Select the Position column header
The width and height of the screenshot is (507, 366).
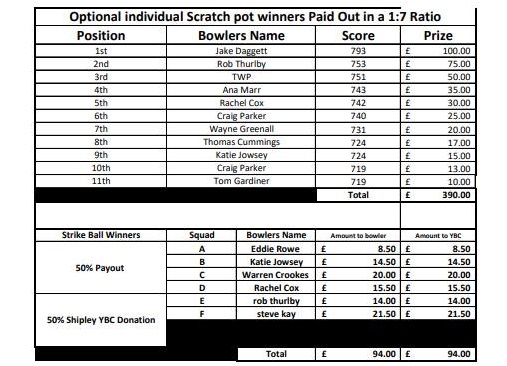point(101,35)
